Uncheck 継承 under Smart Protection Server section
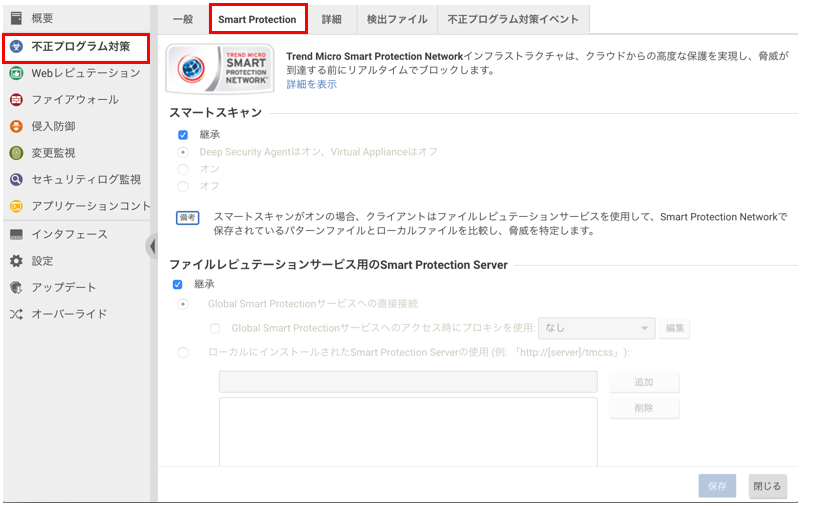Viewport: 821px width, 506px height. (x=177, y=284)
